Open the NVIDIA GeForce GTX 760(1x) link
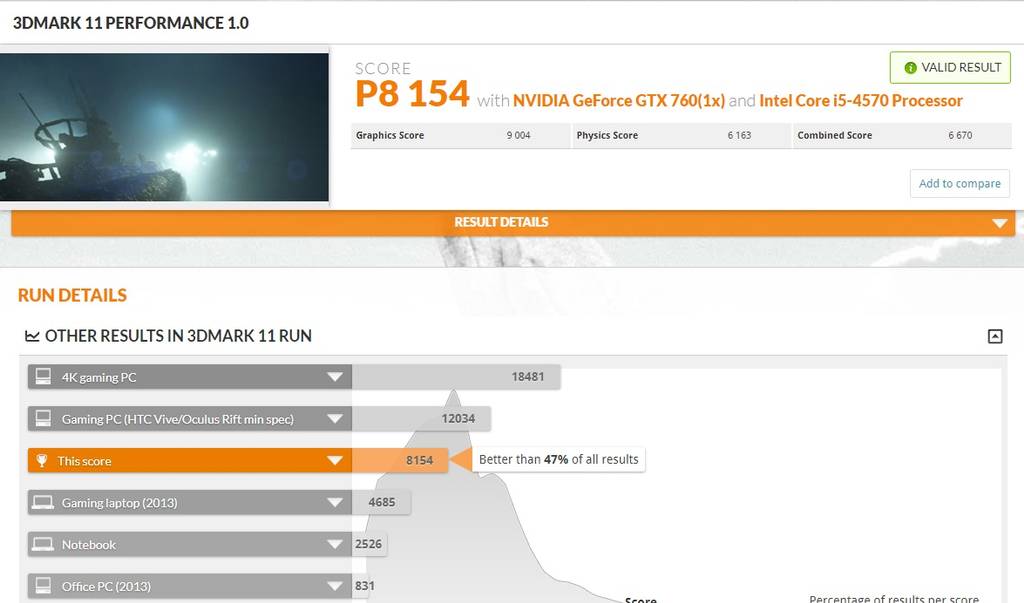This screenshot has width=1024, height=603. click(618, 101)
